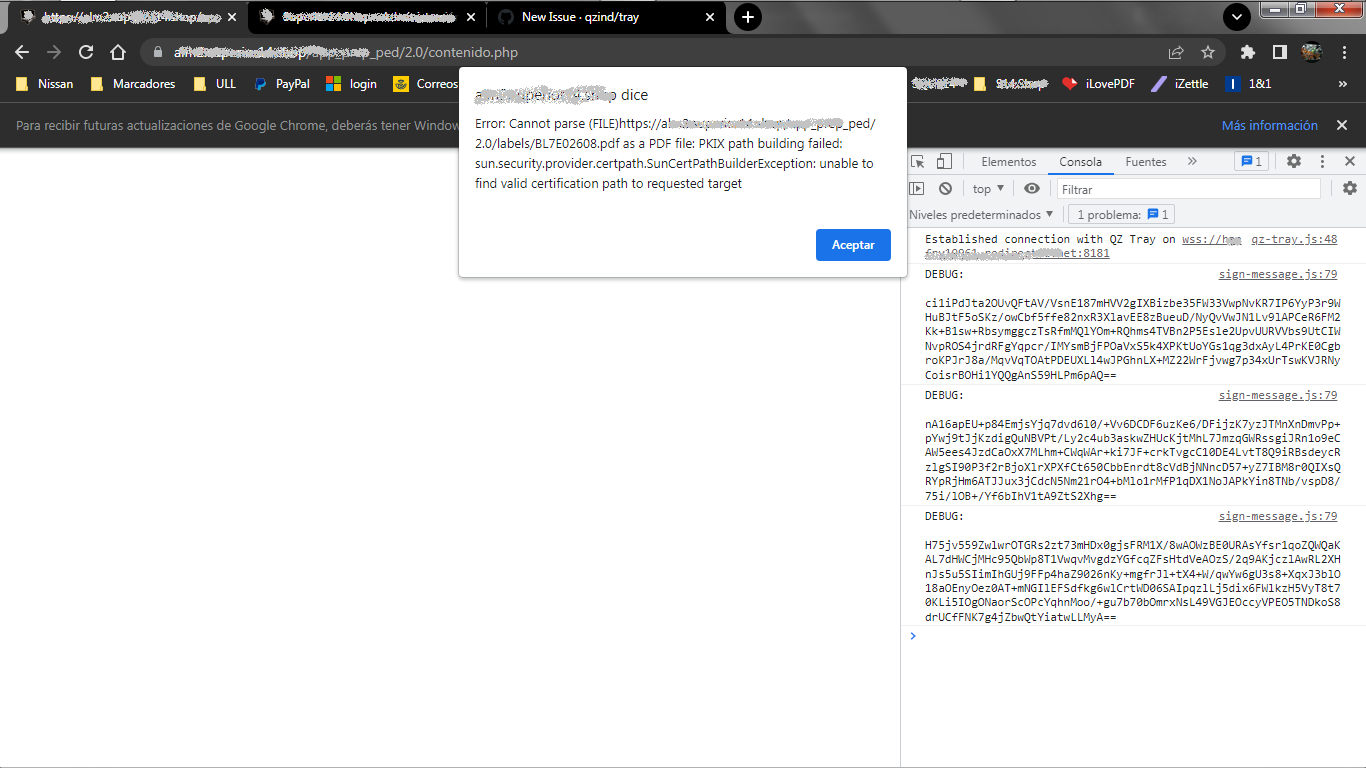1366x768 pixels.
Task: Close the New Issue qzind/tray tab
Action: 711,17
